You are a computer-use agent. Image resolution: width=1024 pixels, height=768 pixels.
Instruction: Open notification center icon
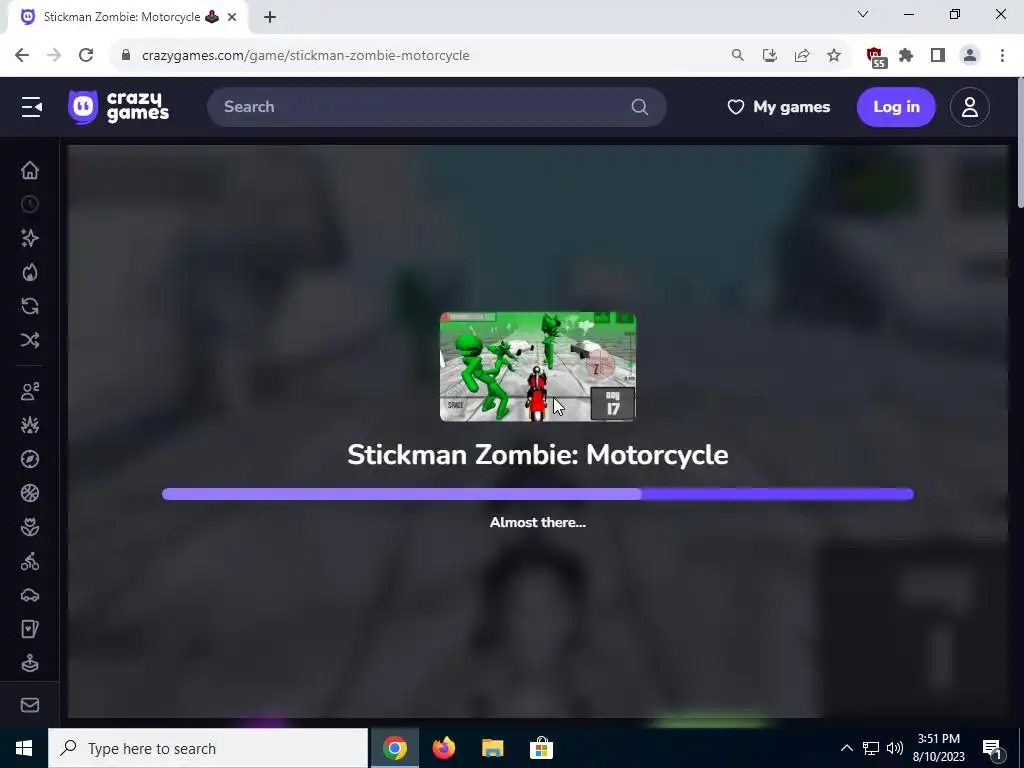[992, 748]
